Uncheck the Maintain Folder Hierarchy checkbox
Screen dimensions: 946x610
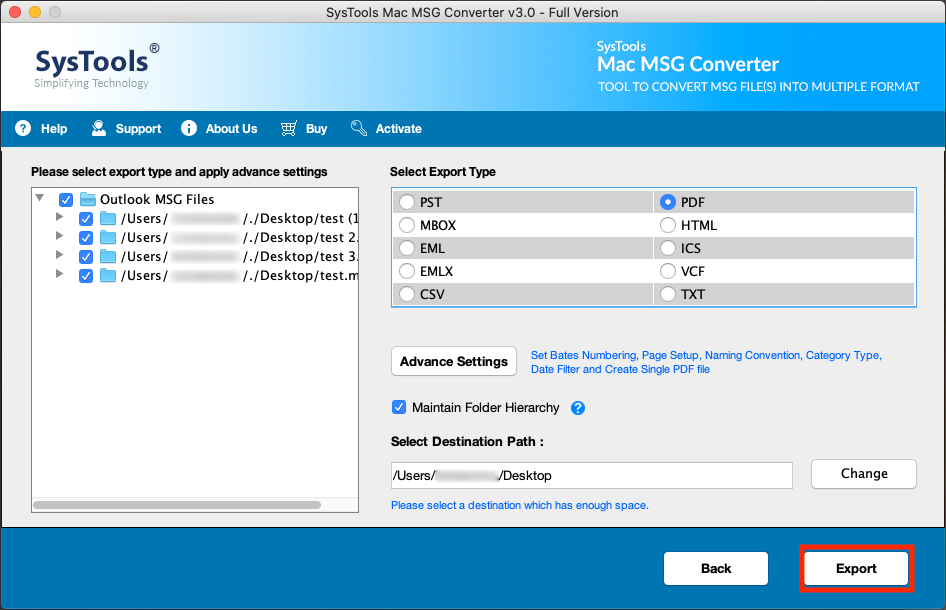coord(398,407)
